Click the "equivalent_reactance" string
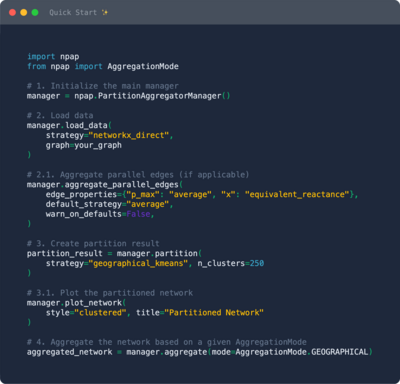Image resolution: width=400 pixels, height=384 pixels. coord(297,194)
